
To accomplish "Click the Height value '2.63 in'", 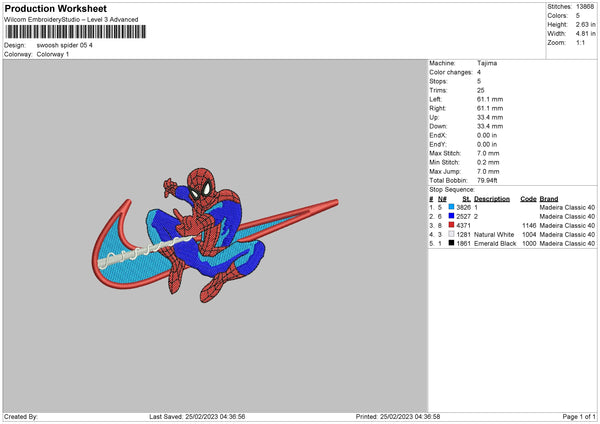I will (585, 24).
